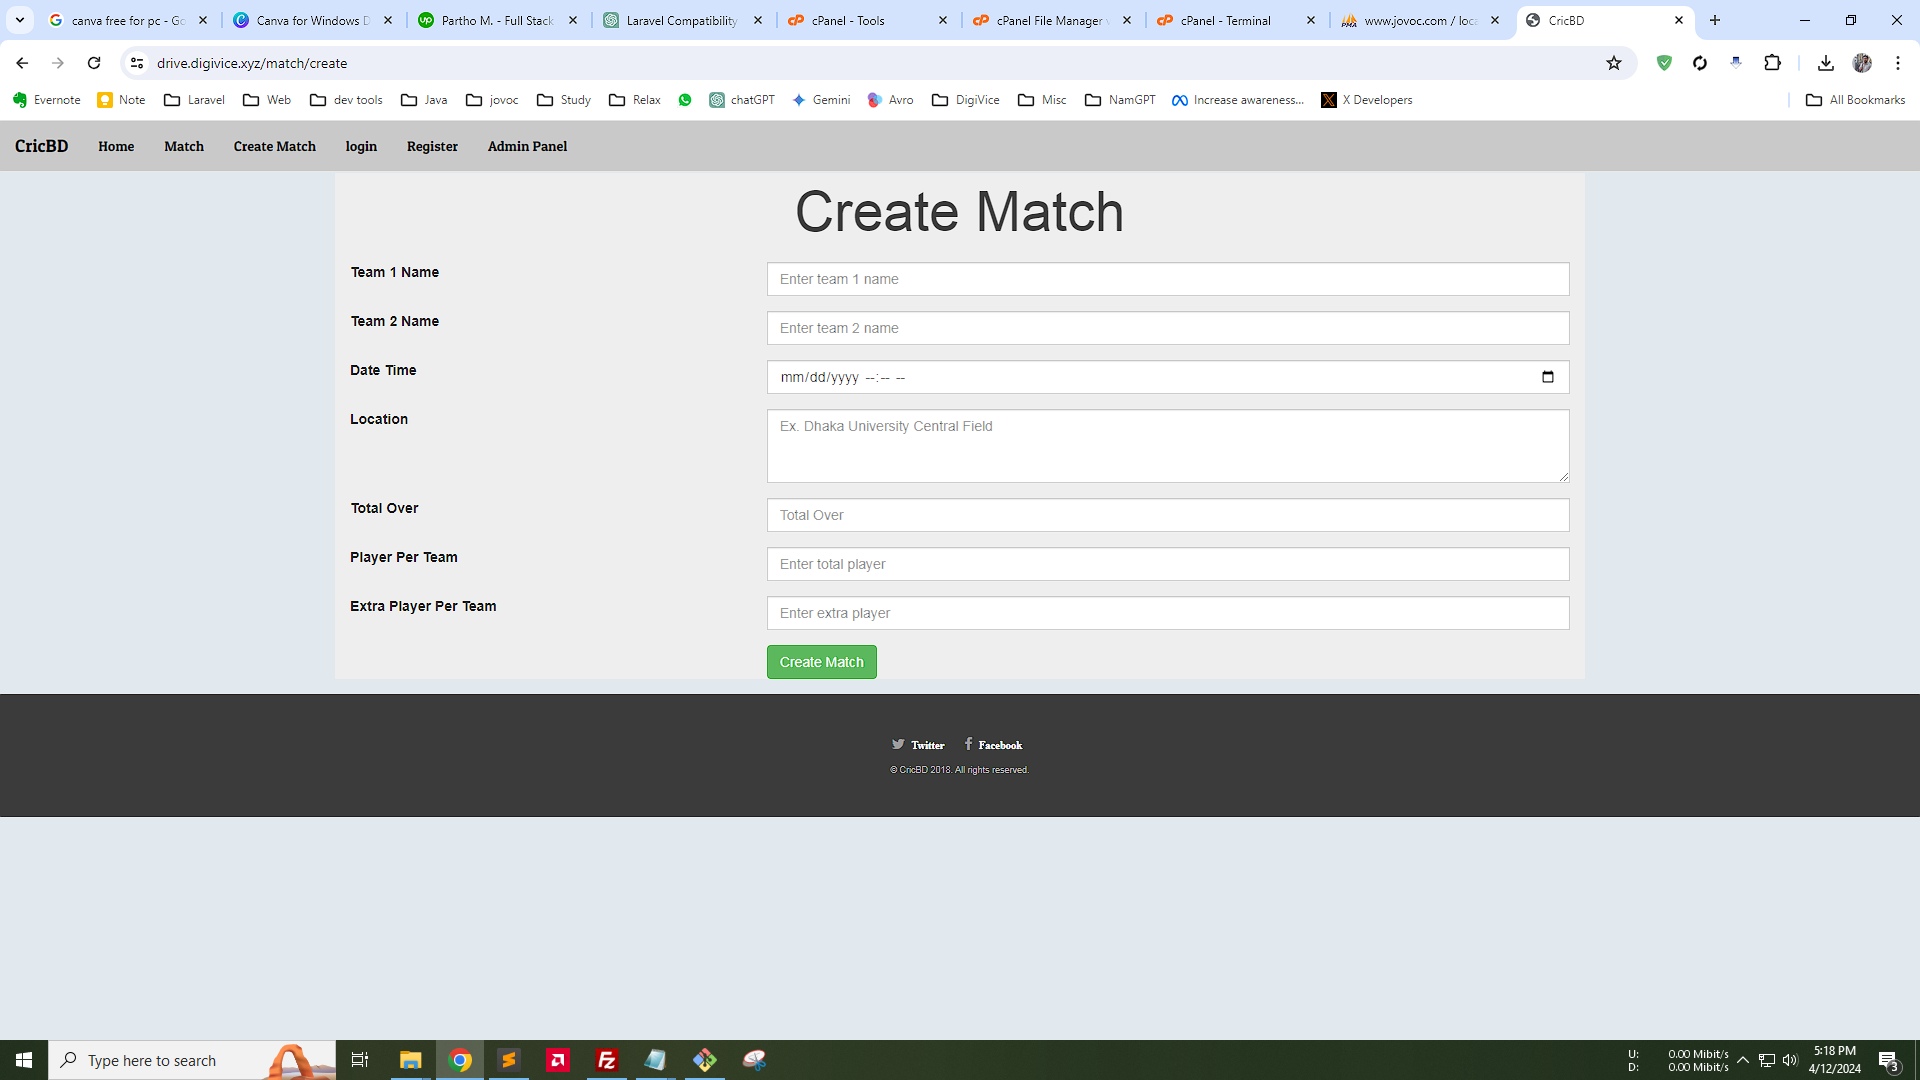Select Admin Panel in the navigation bar
The width and height of the screenshot is (1920, 1080).
[526, 146]
